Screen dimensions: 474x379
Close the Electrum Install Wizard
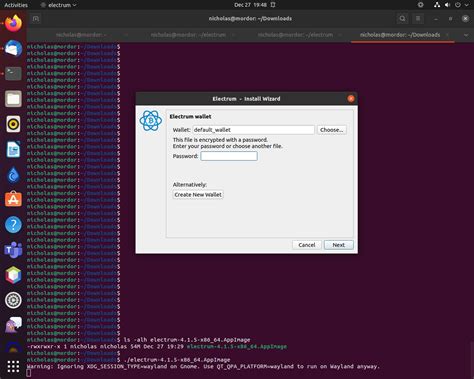coord(351,99)
